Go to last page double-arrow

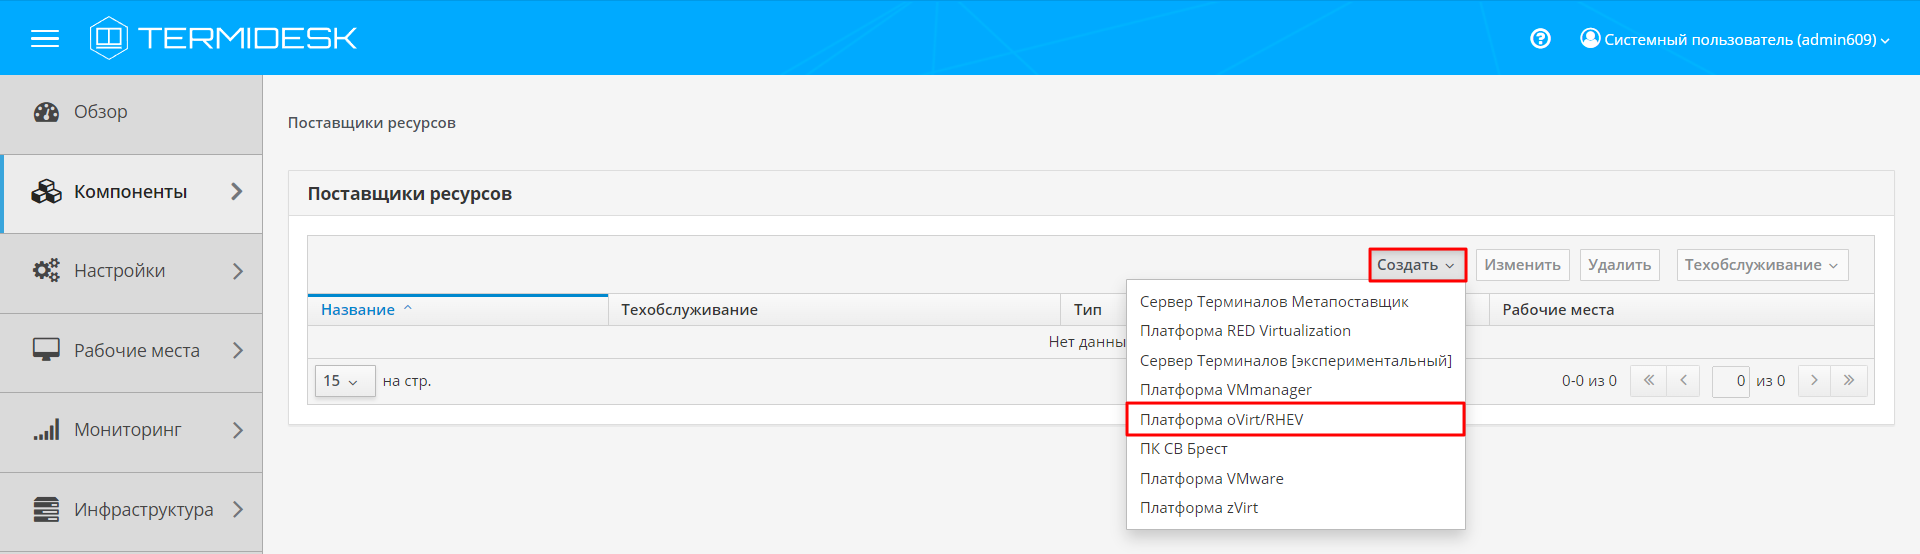1849,381
